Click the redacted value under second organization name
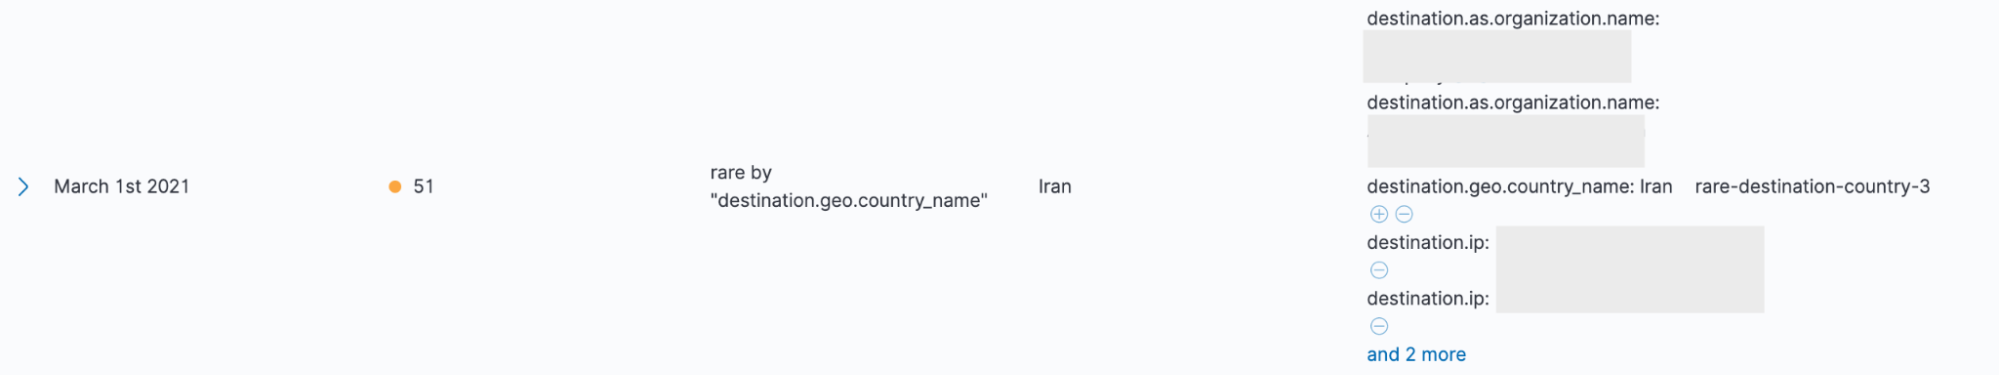Screen dimensions: 1999x375 point(1506,141)
